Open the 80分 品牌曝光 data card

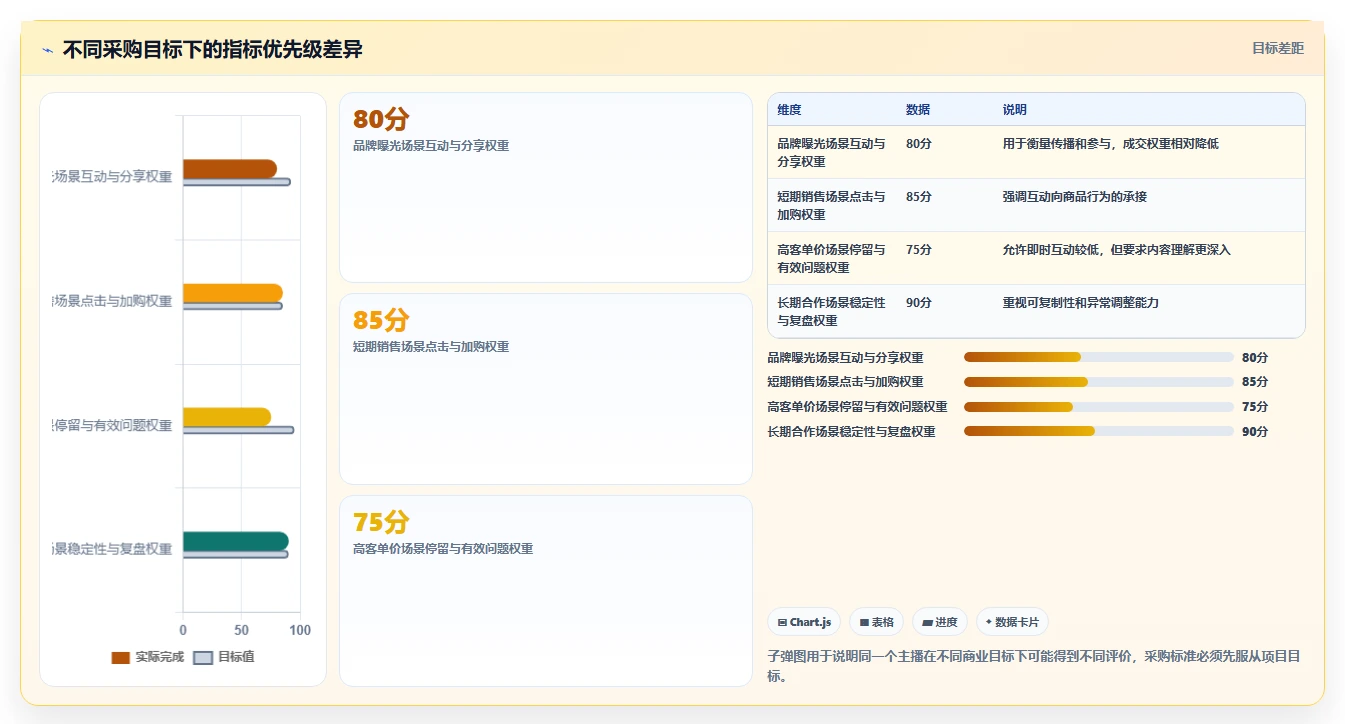coord(546,187)
